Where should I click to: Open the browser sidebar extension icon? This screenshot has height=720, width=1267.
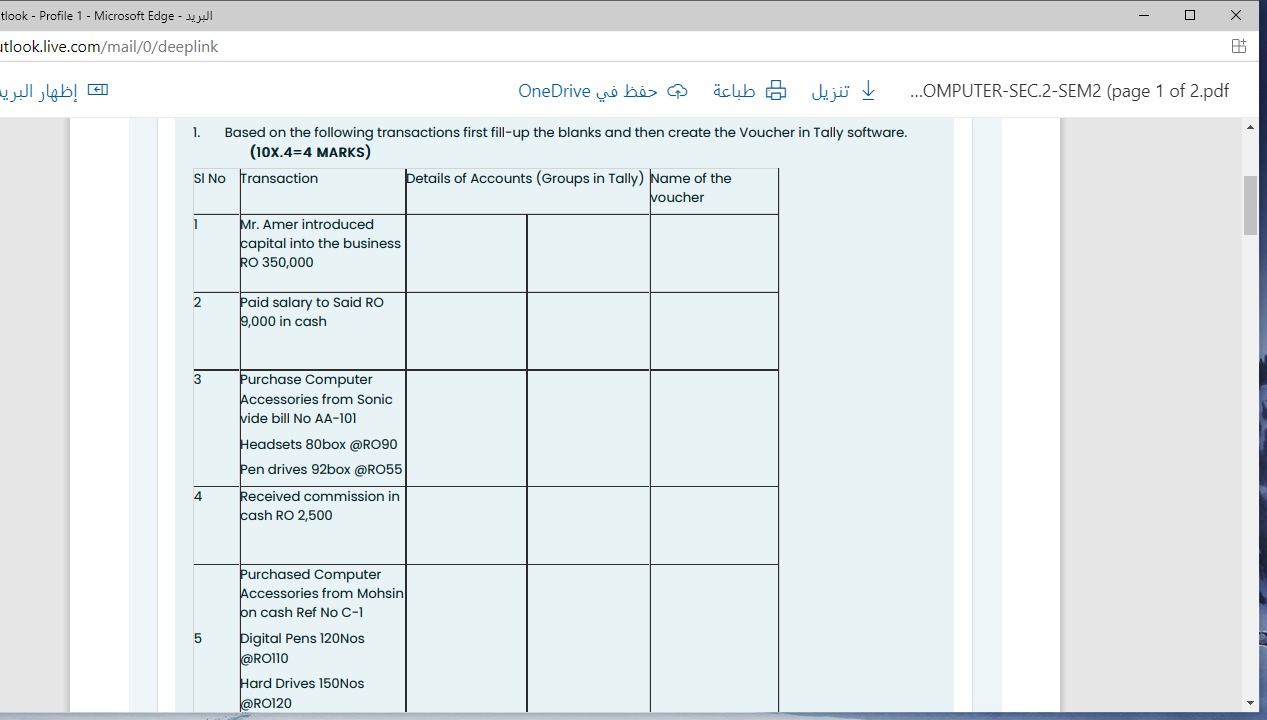(1239, 46)
